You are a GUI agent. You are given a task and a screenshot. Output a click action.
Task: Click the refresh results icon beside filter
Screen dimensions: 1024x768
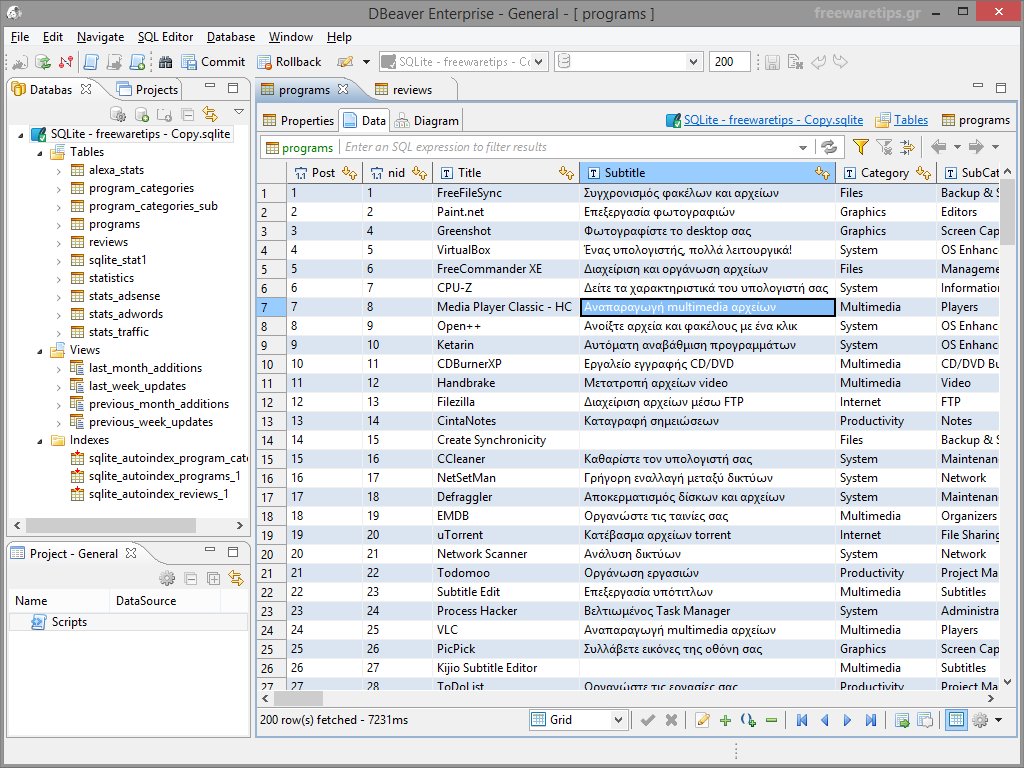(x=829, y=147)
